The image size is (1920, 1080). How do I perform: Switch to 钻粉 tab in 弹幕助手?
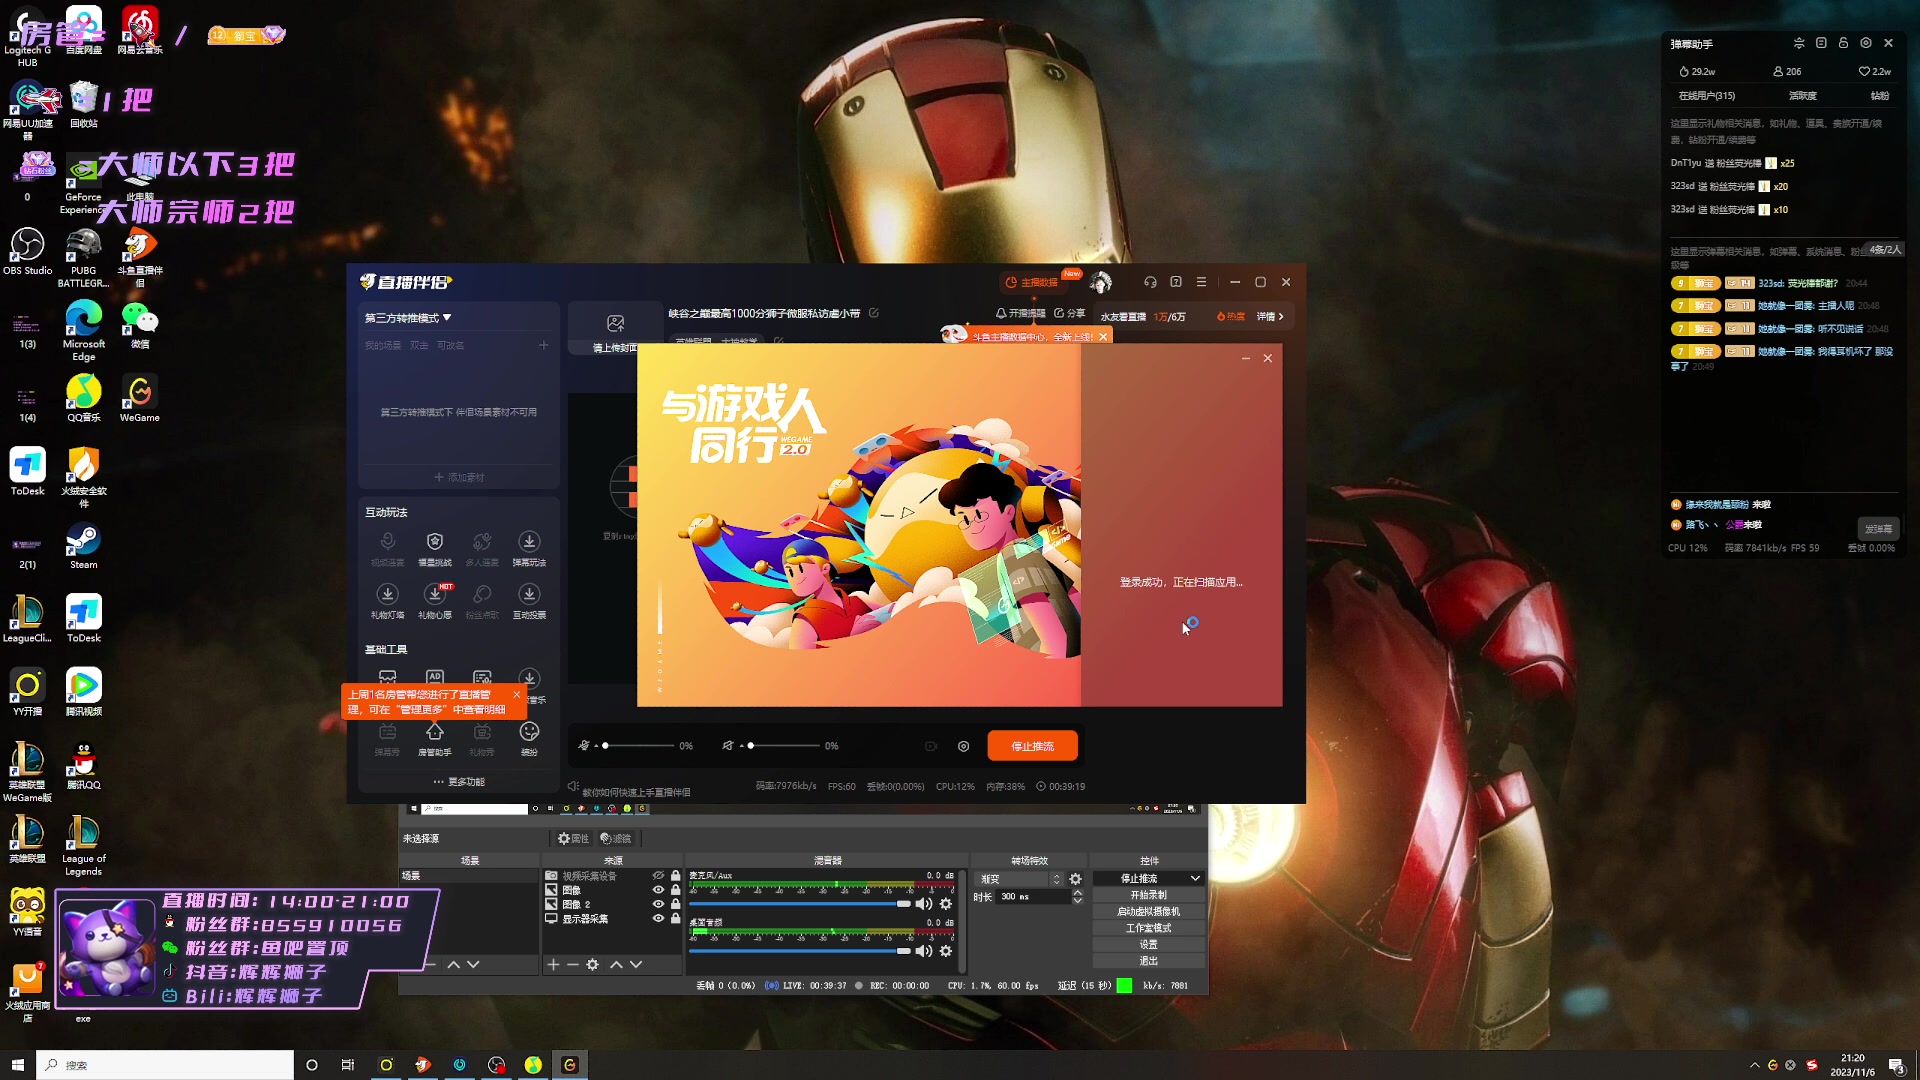tap(1880, 96)
